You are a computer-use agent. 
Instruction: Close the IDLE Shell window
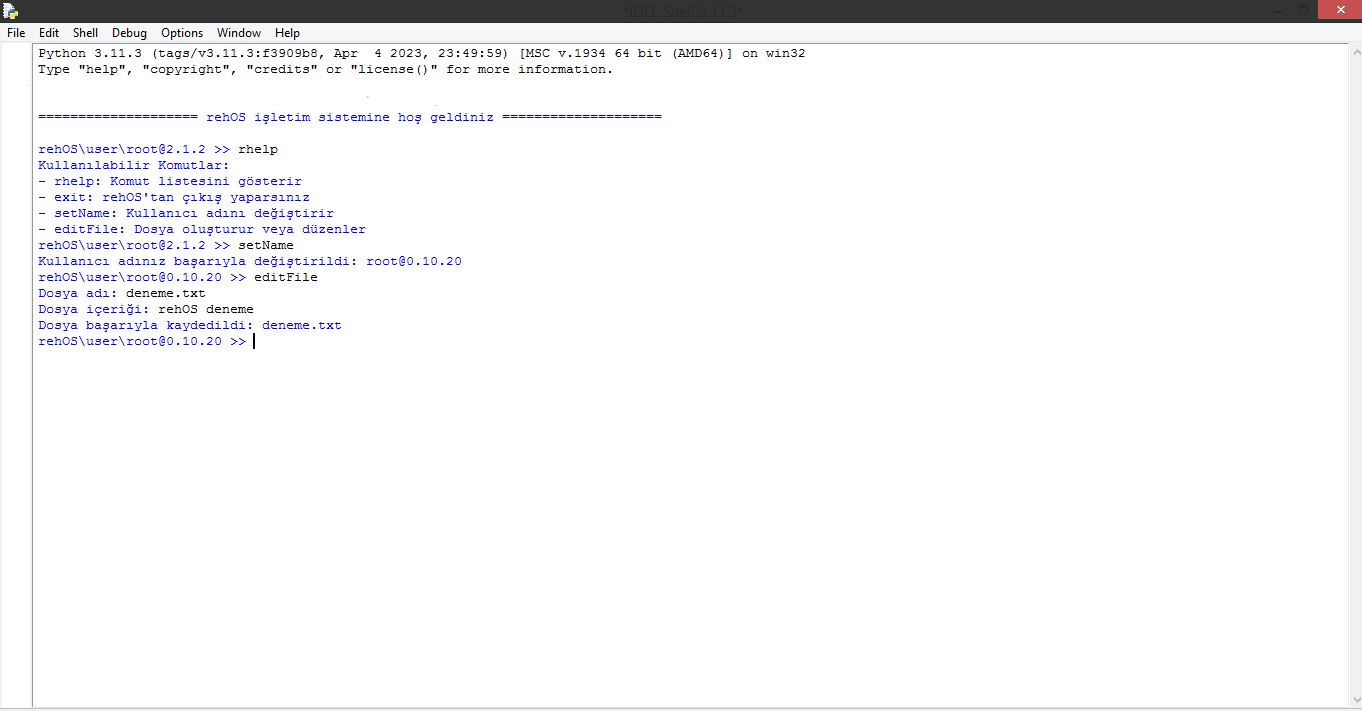point(1339,10)
